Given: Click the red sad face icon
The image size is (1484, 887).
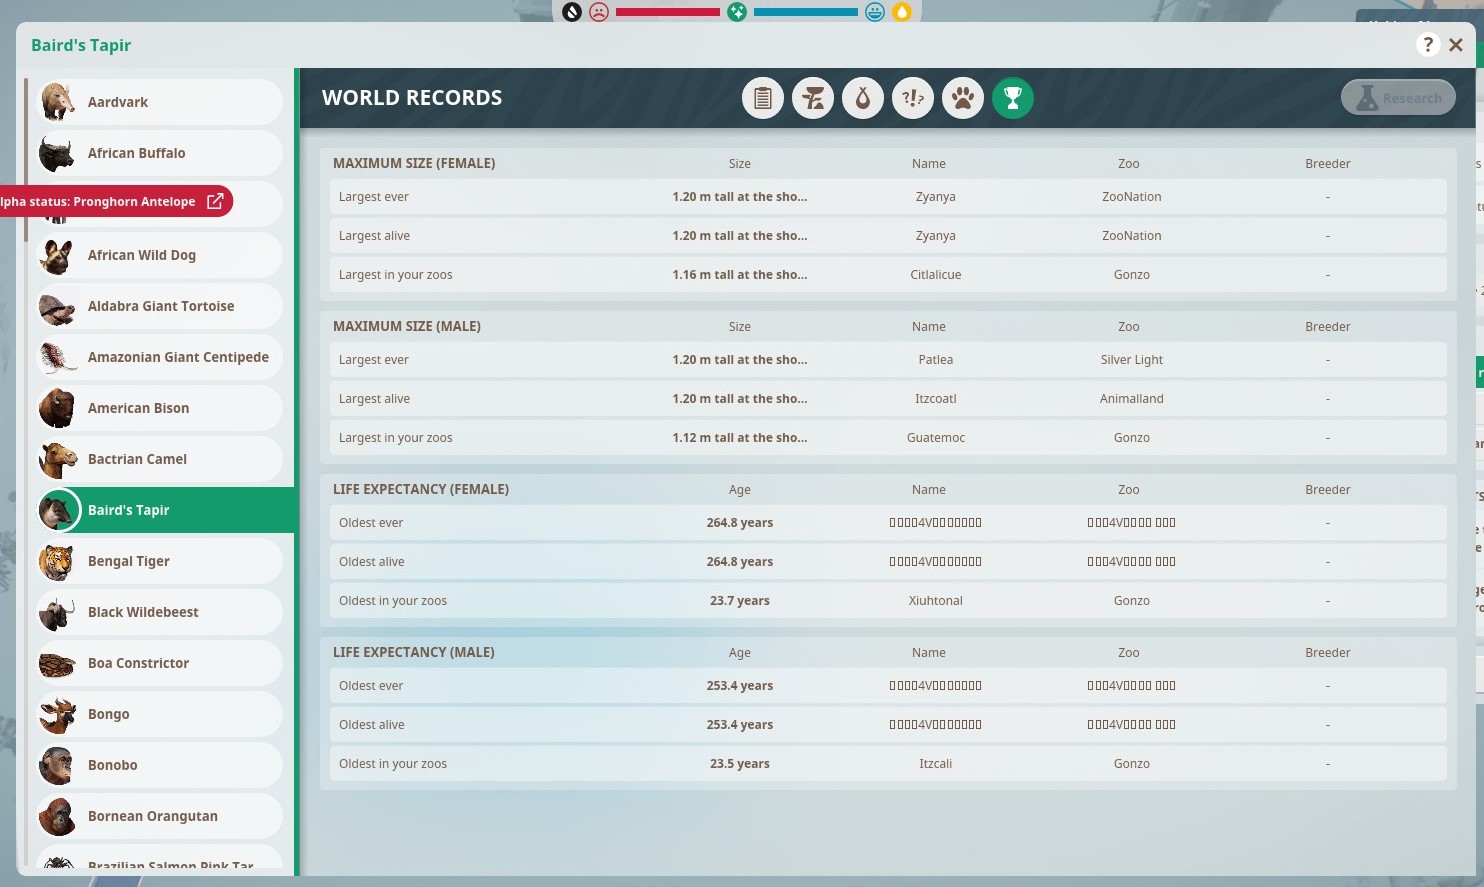Looking at the screenshot, I should point(599,12).
